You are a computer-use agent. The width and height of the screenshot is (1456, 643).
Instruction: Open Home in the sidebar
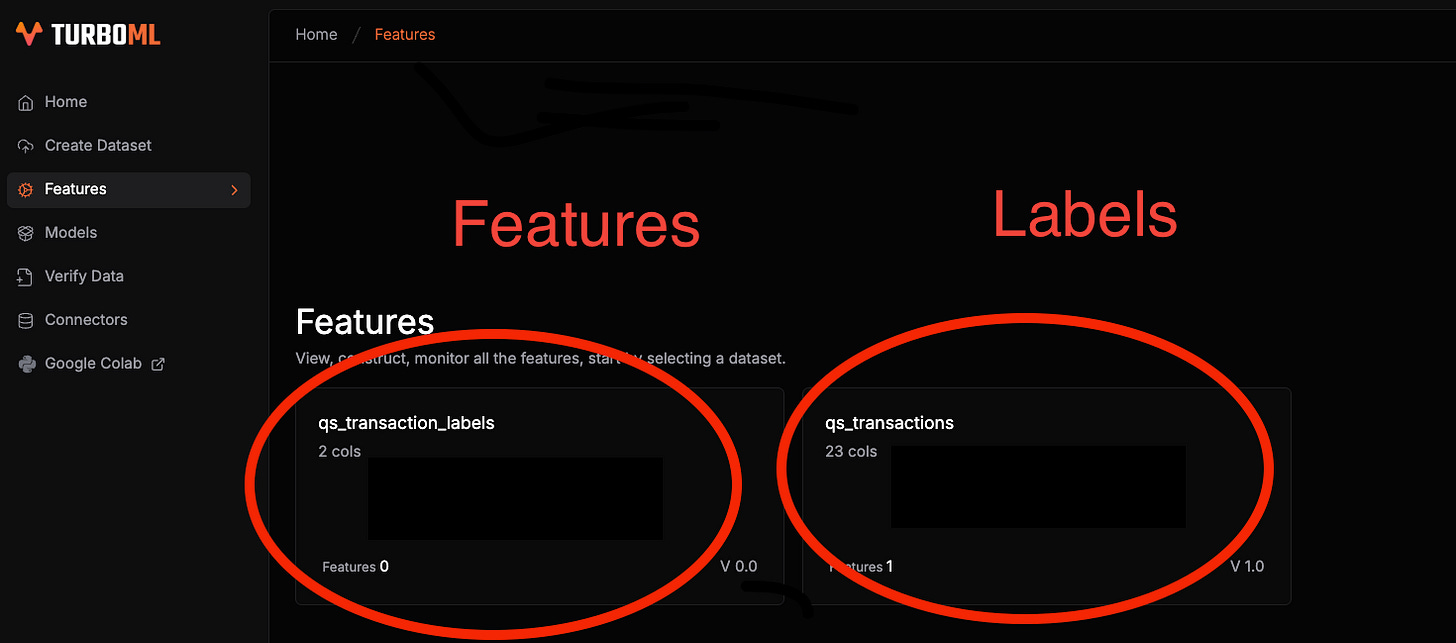click(x=128, y=102)
